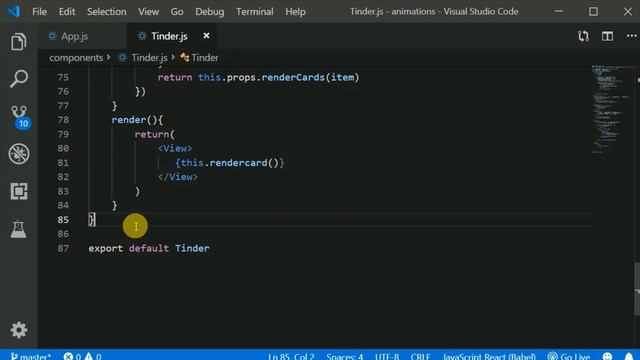Open the Manage gear settings
Screen dimensions: 640x360
coord(18,330)
